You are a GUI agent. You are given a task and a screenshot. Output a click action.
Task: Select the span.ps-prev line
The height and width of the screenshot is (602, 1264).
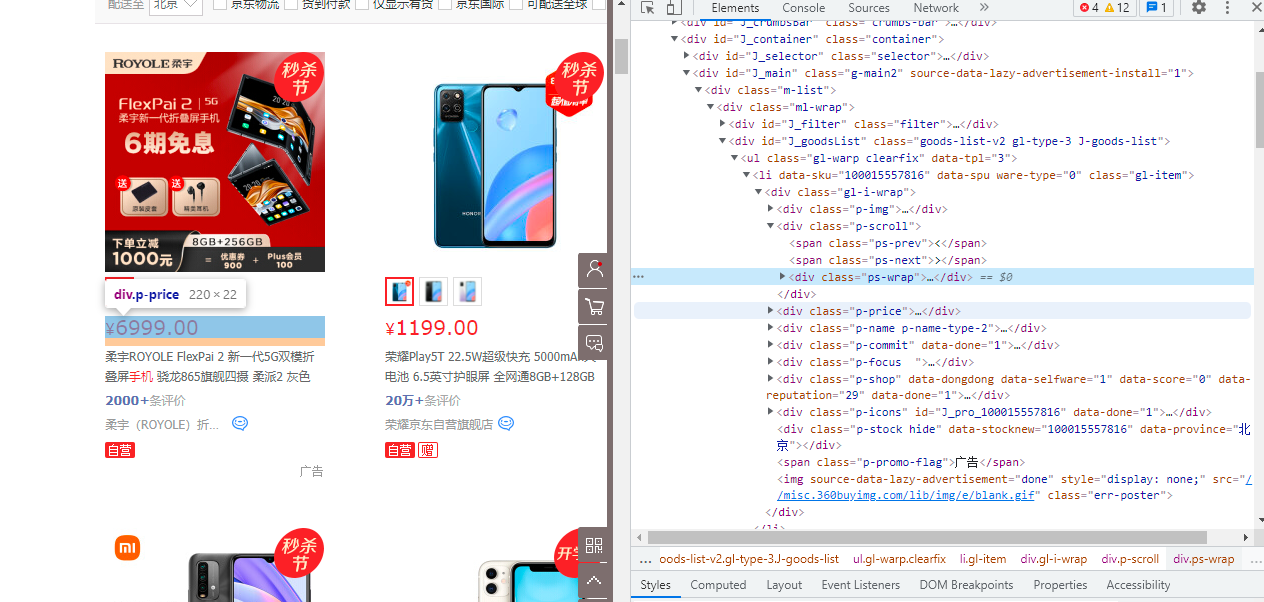tap(887, 243)
